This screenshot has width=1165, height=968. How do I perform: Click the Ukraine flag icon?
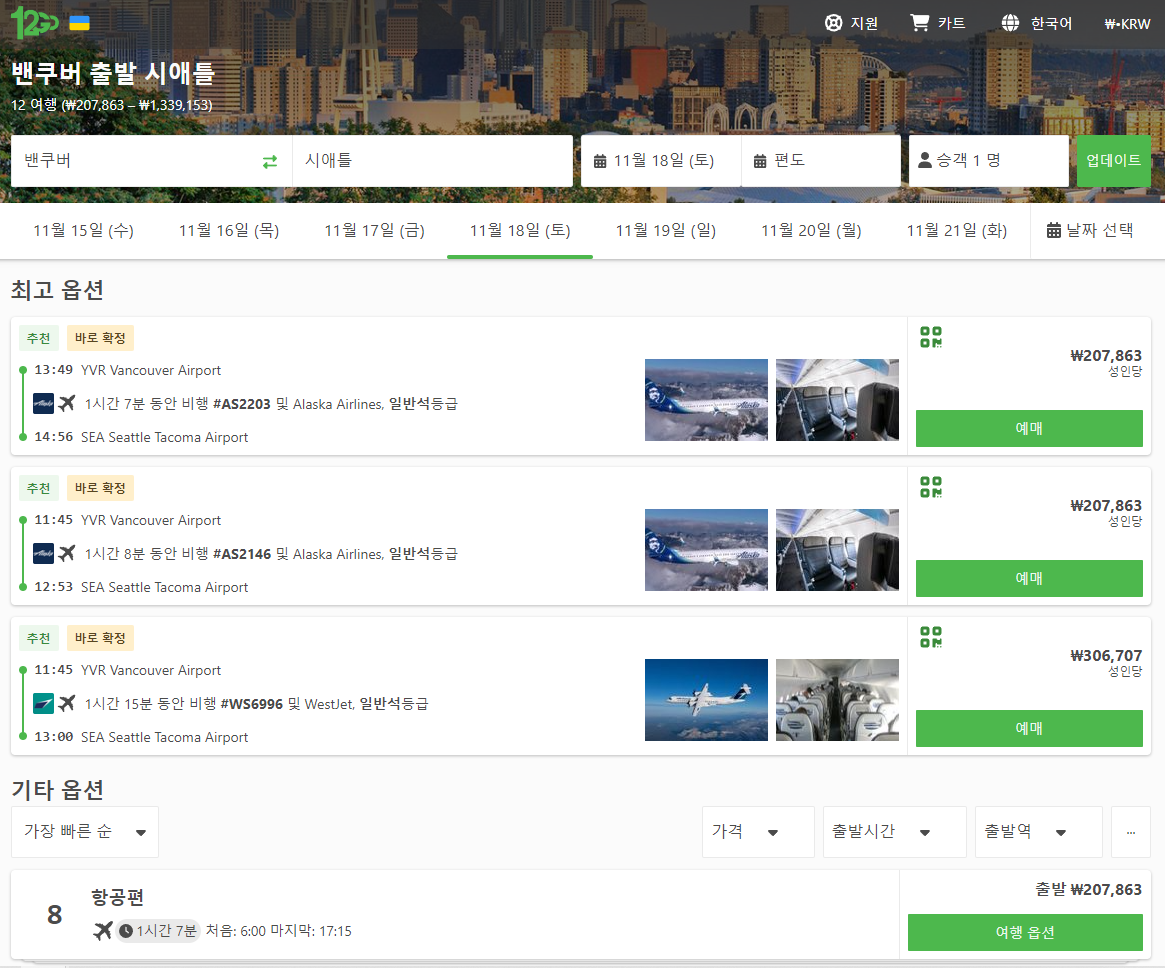(x=79, y=23)
